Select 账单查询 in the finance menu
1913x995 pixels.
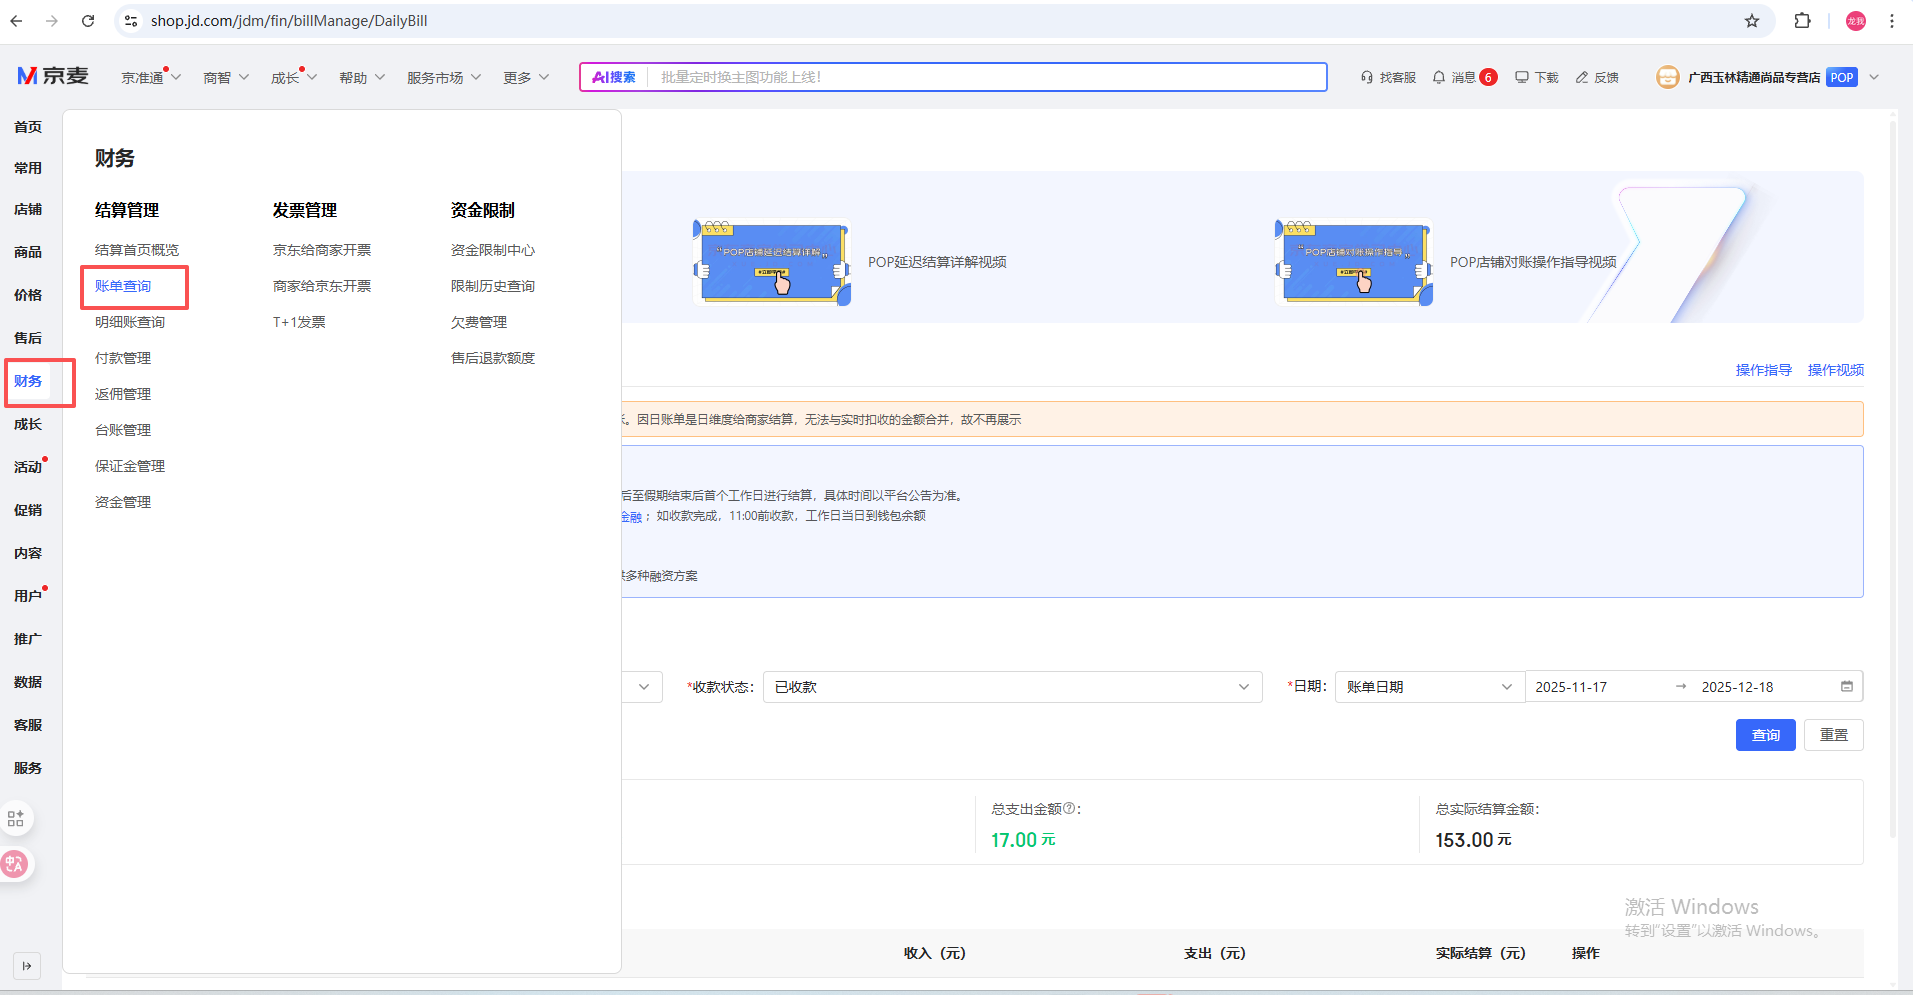point(123,286)
